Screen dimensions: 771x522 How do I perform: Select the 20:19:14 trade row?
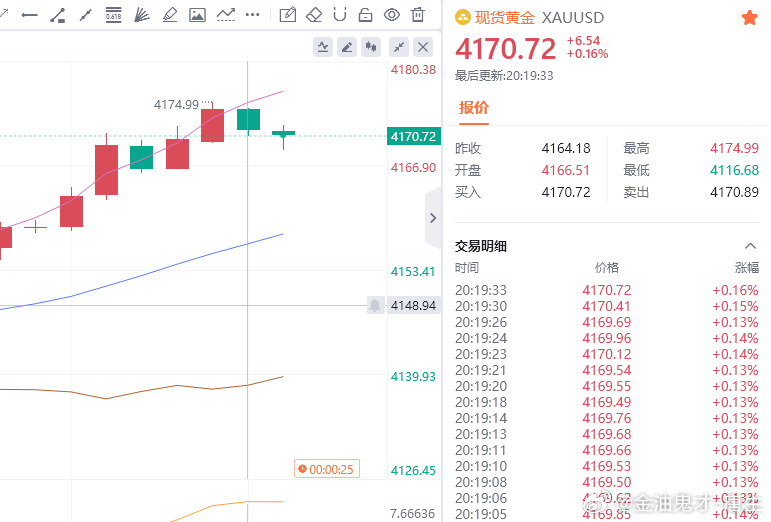607,418
